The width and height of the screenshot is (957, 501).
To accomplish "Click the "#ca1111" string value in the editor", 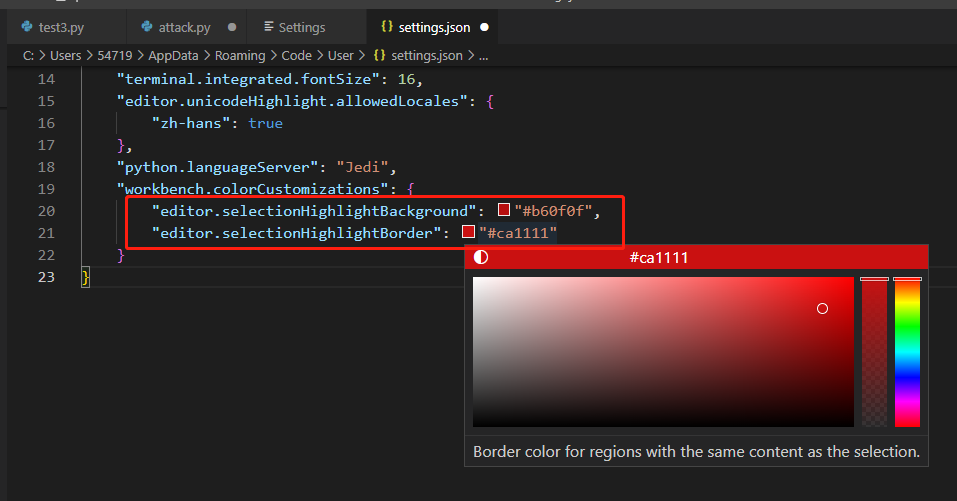I will pos(518,233).
